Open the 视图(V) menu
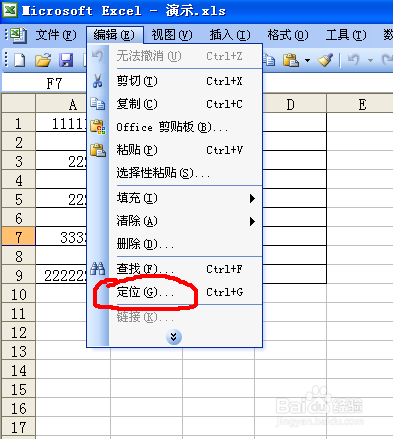Image resolution: width=393 pixels, height=439 pixels. [172, 35]
